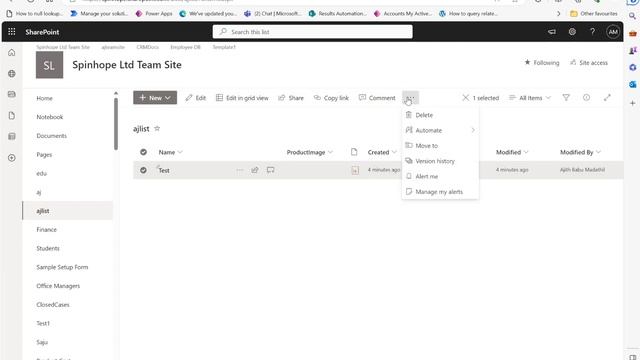Open Documents in the left navigation
Image resolution: width=640 pixels, height=360 pixels.
click(x=51, y=136)
